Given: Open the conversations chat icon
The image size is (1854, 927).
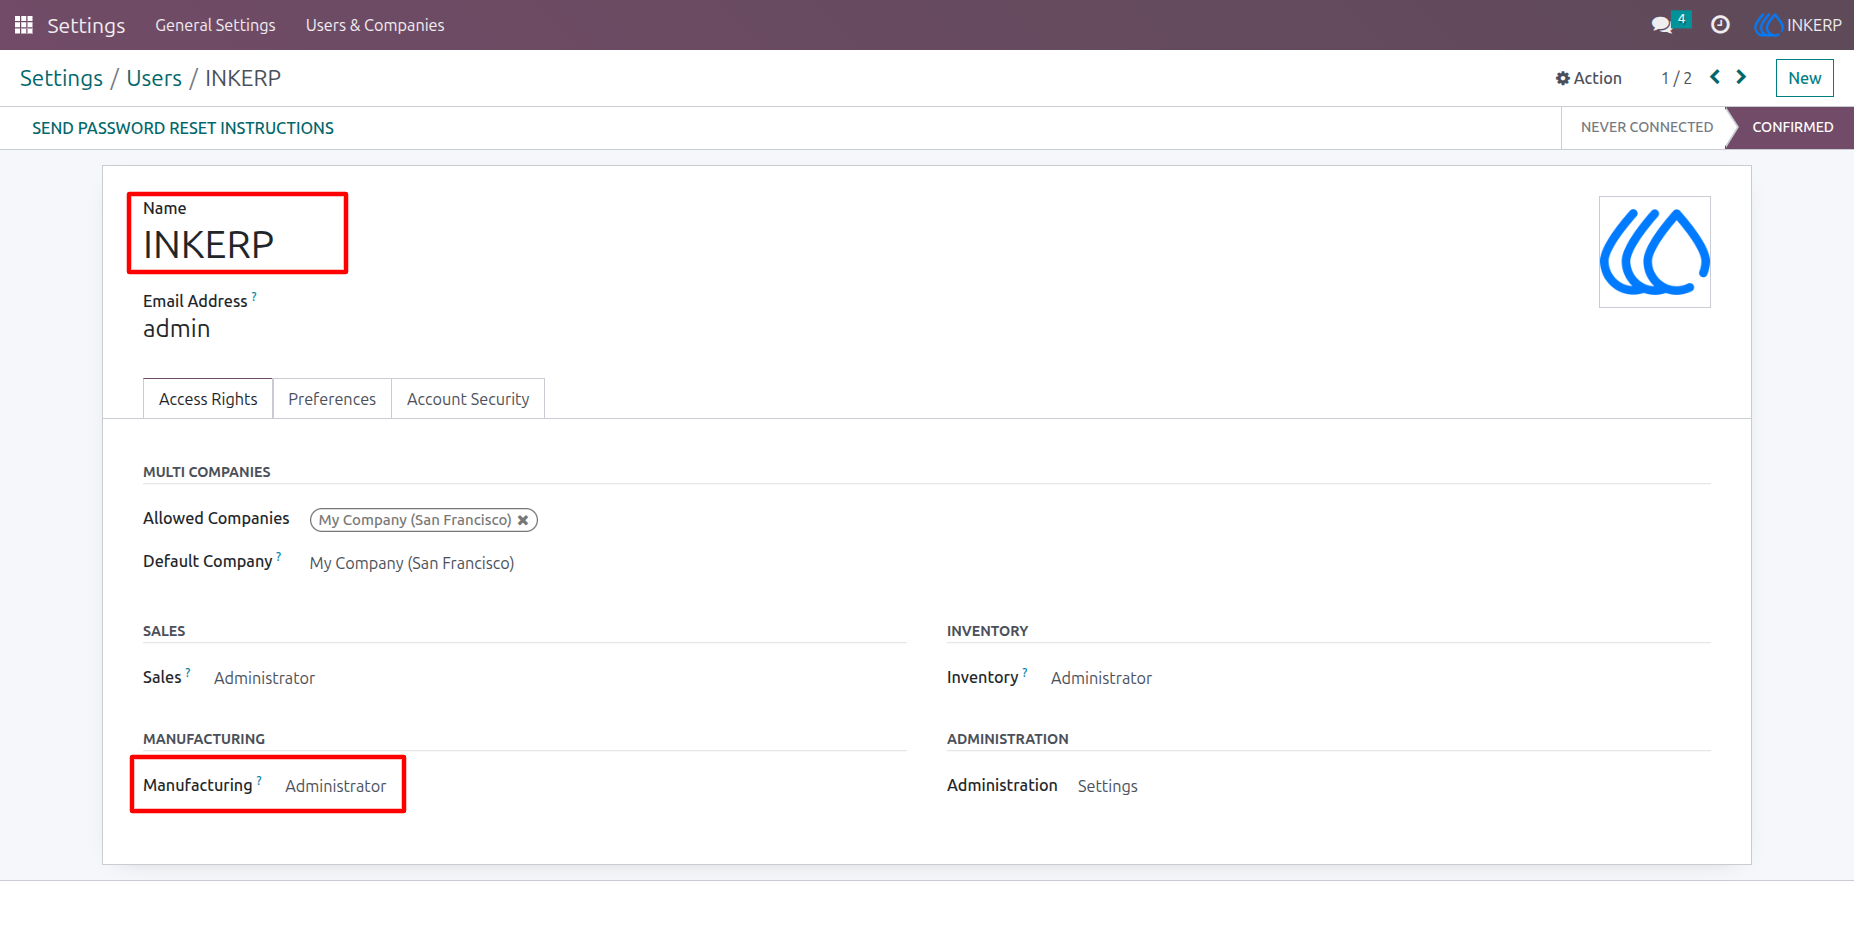Looking at the screenshot, I should click(1662, 25).
